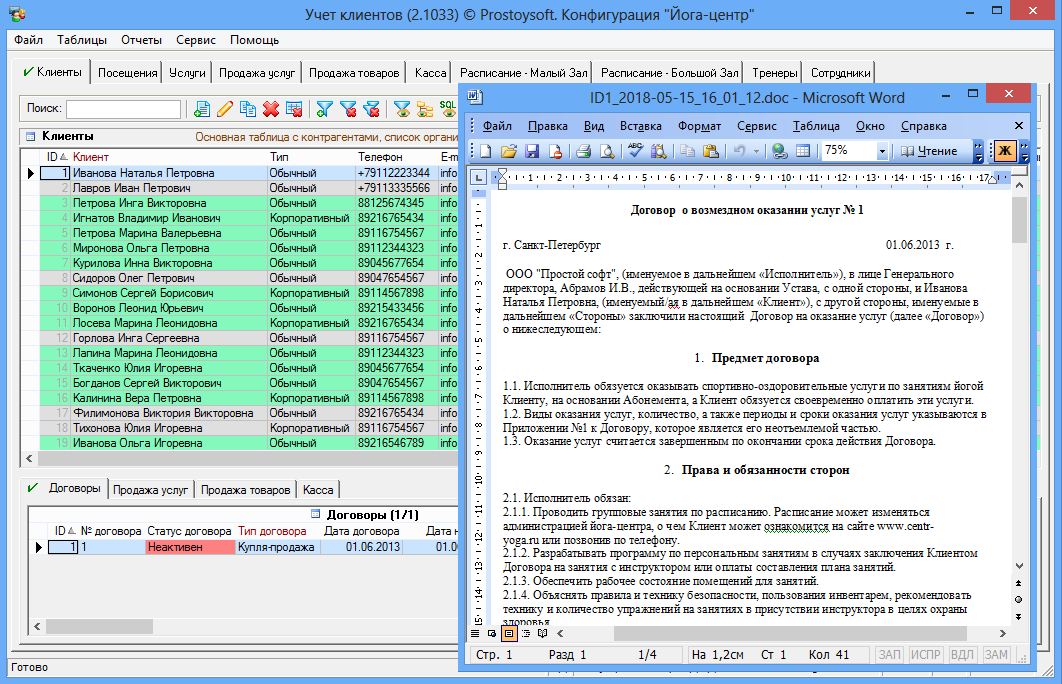Toggle the ИСПР track changes indicator
The width and height of the screenshot is (1062, 684).
pyautogui.click(x=925, y=655)
